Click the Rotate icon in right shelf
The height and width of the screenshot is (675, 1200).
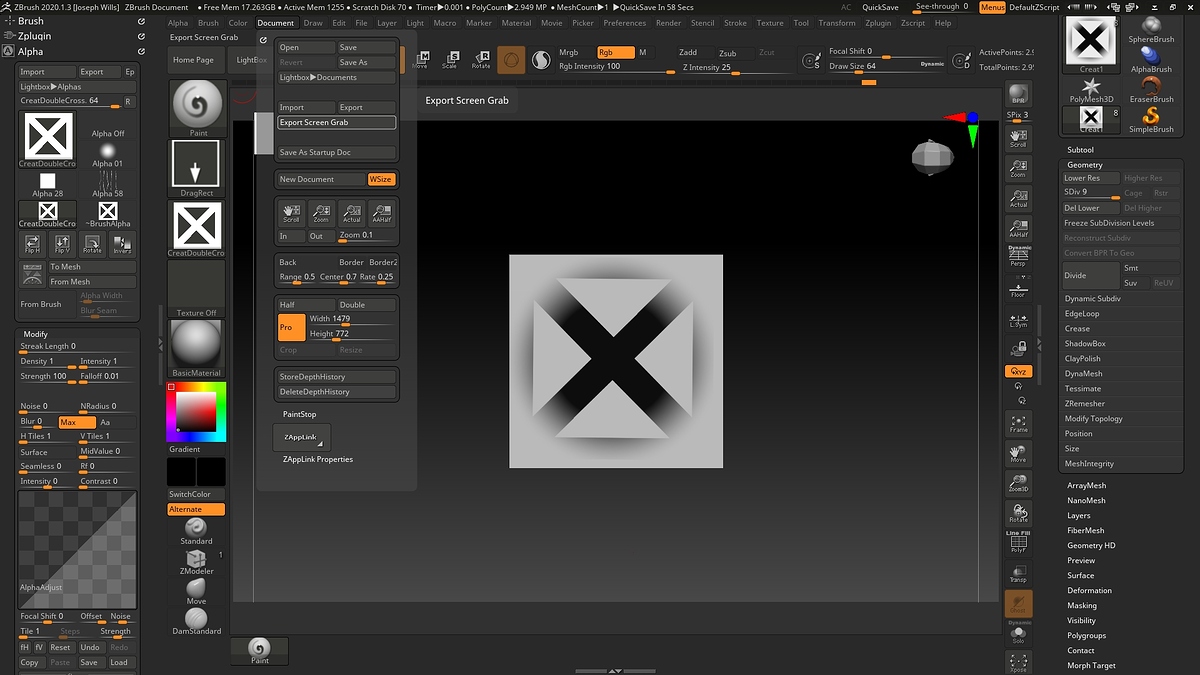pyautogui.click(x=1018, y=513)
